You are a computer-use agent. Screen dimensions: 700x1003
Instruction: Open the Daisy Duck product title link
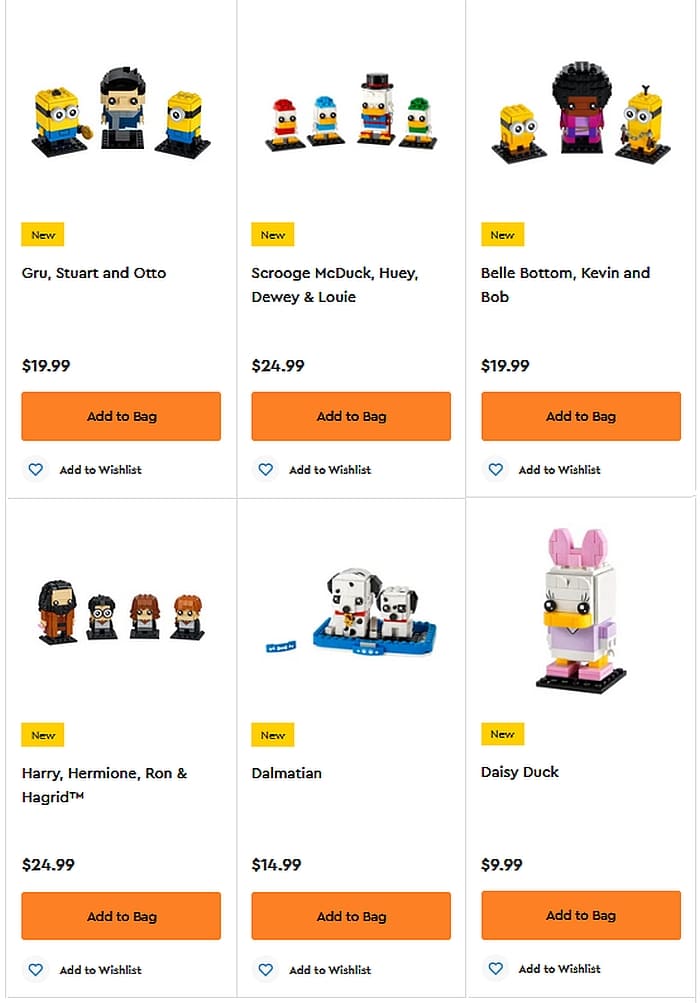tap(520, 772)
